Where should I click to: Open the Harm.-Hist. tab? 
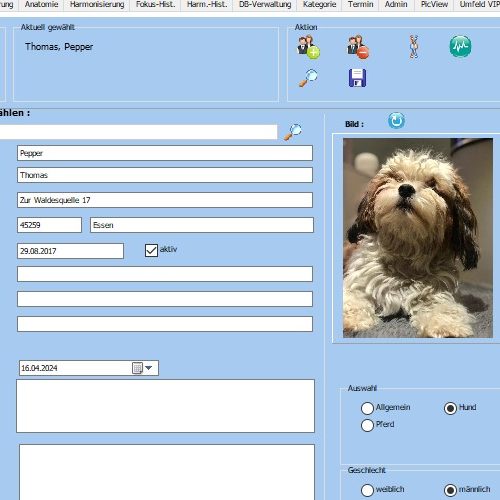click(207, 5)
